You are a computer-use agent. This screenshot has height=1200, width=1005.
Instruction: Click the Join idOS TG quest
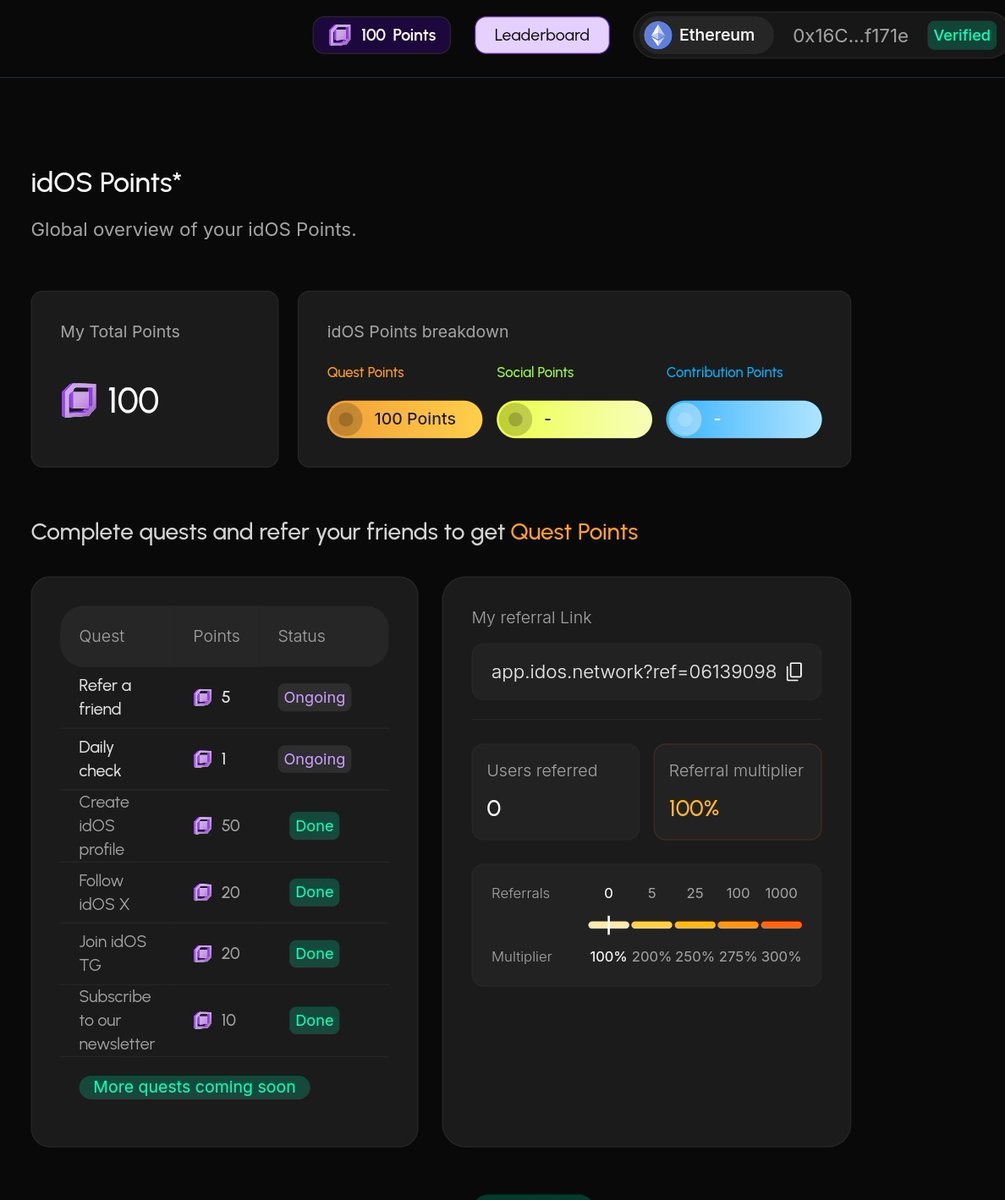click(x=113, y=953)
